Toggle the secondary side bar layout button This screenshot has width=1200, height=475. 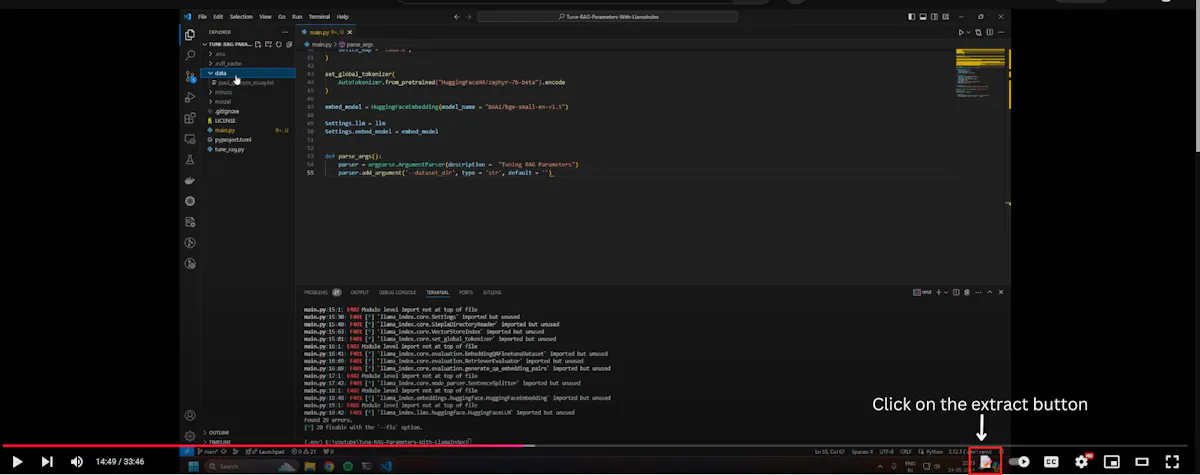pos(933,17)
